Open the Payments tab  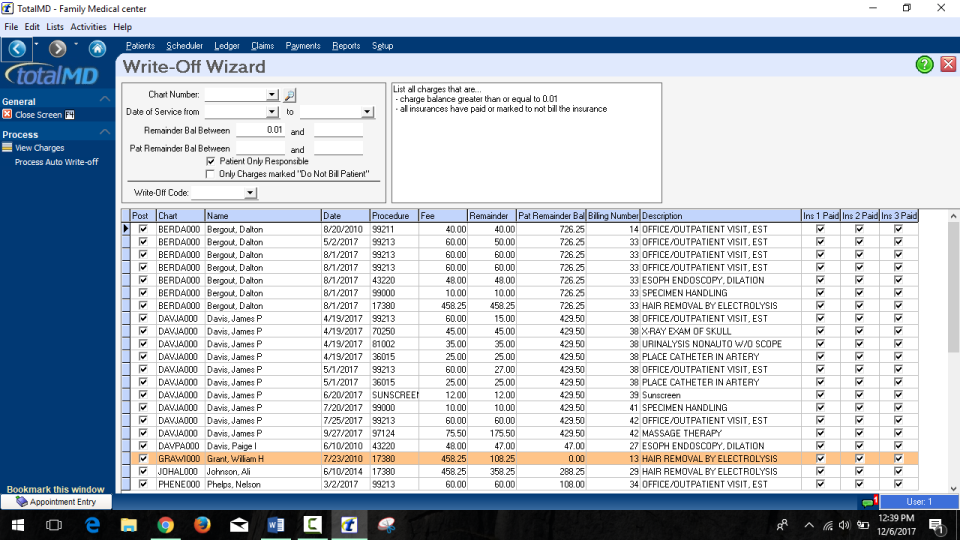click(302, 46)
